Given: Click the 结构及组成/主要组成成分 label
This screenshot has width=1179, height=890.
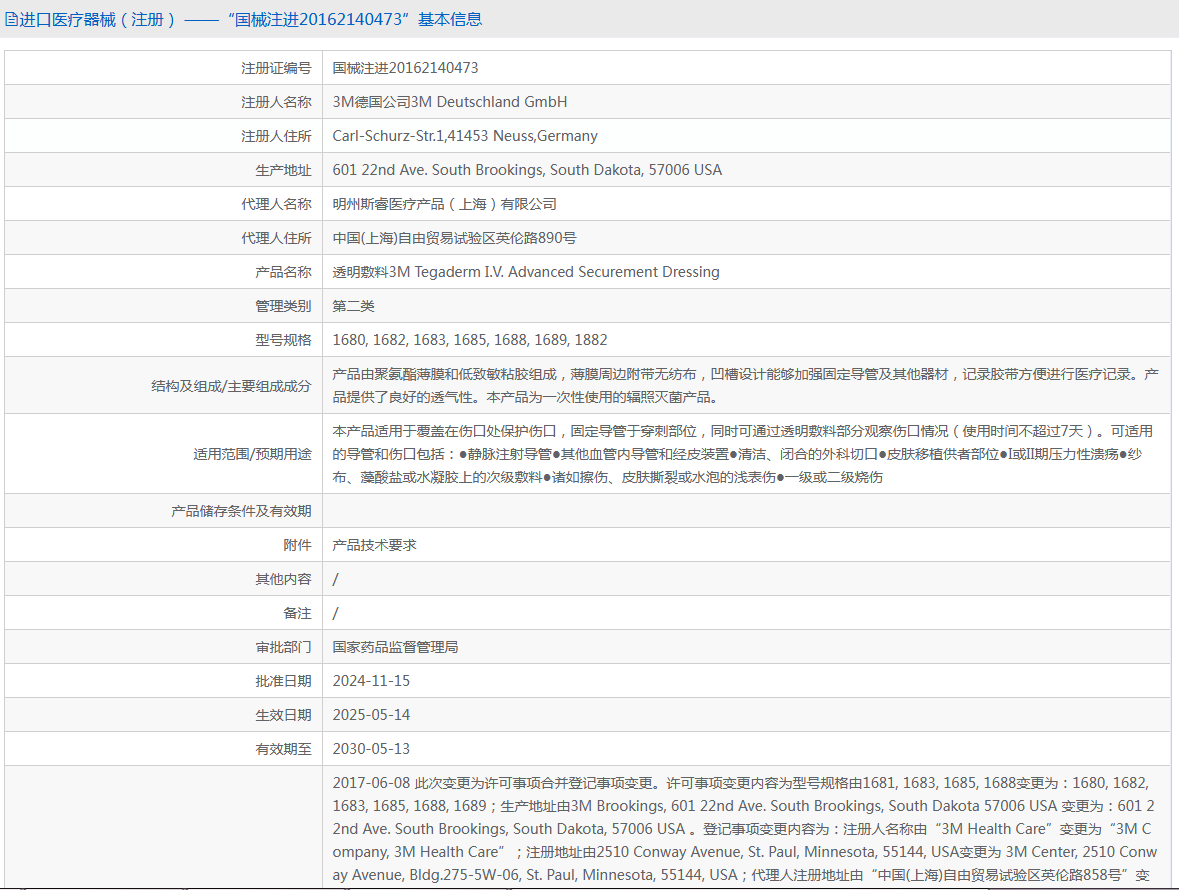Looking at the screenshot, I should [231, 386].
